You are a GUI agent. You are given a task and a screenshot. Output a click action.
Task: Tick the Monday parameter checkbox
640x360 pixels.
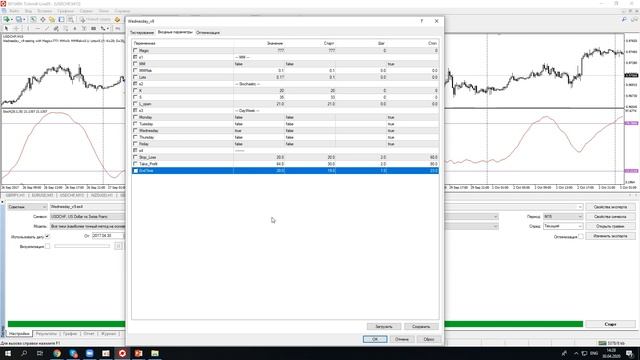pyautogui.click(x=135, y=117)
